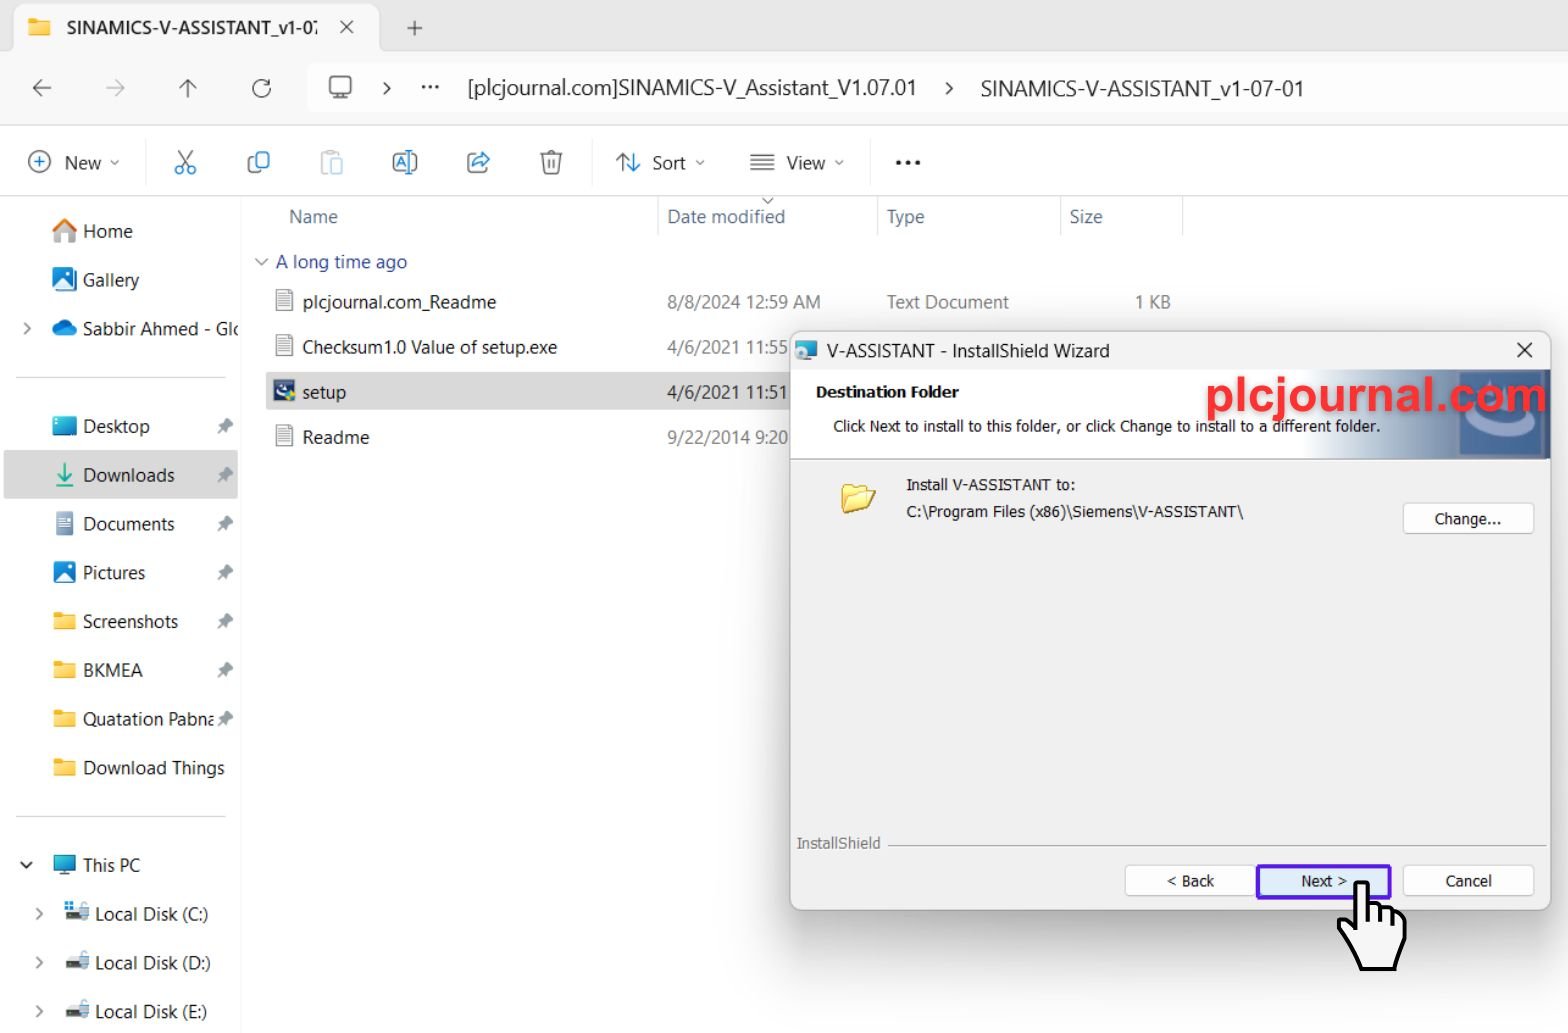Screen dimensions: 1568x1033
Task: Click the Delete trash icon
Action: click(x=551, y=162)
